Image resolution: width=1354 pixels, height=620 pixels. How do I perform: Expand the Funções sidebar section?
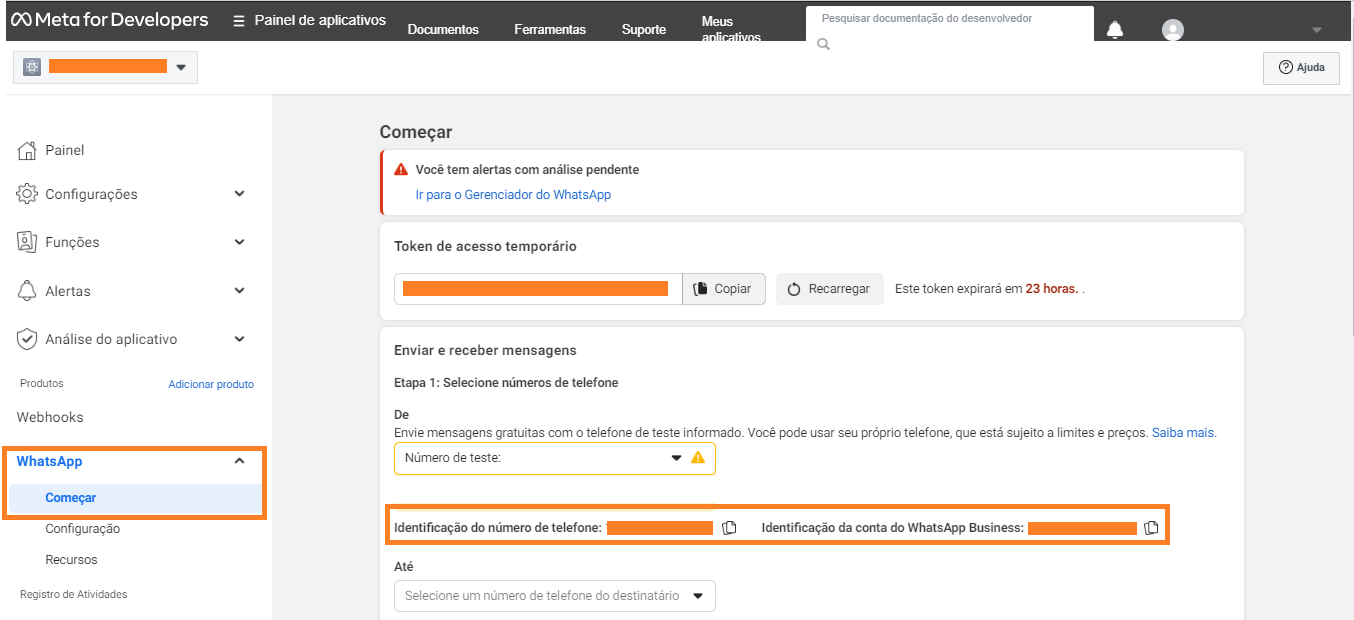(239, 242)
